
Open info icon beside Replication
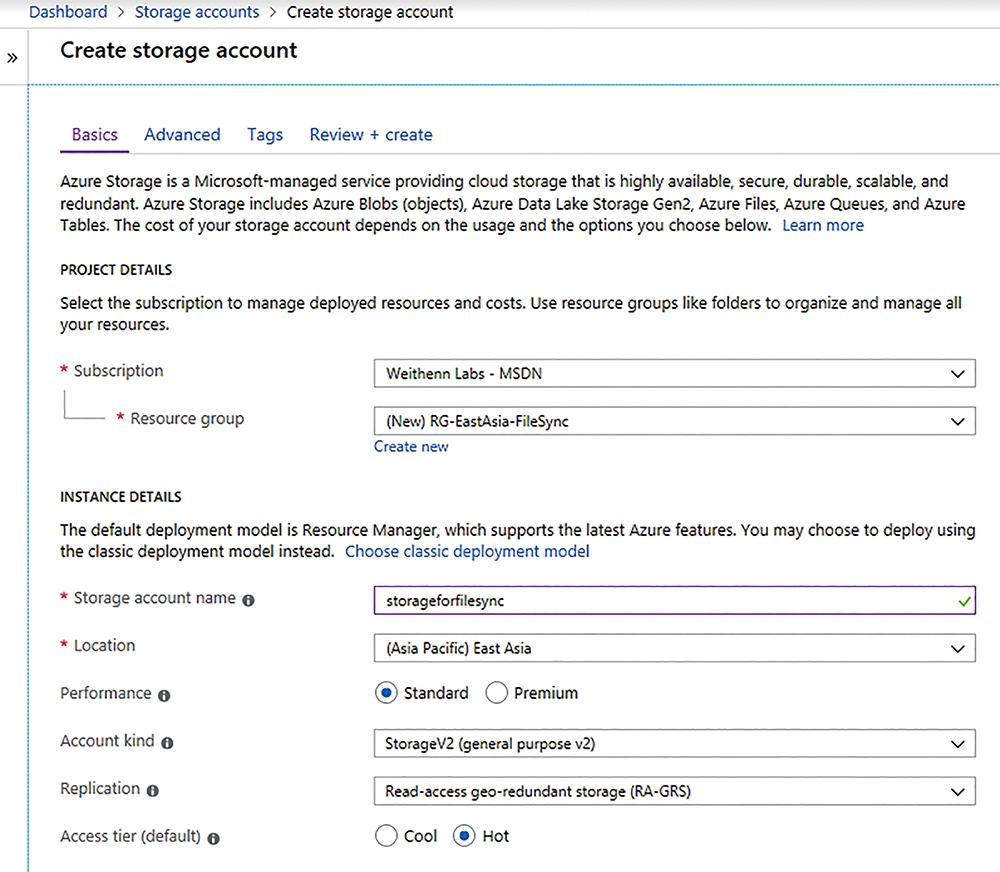152,790
